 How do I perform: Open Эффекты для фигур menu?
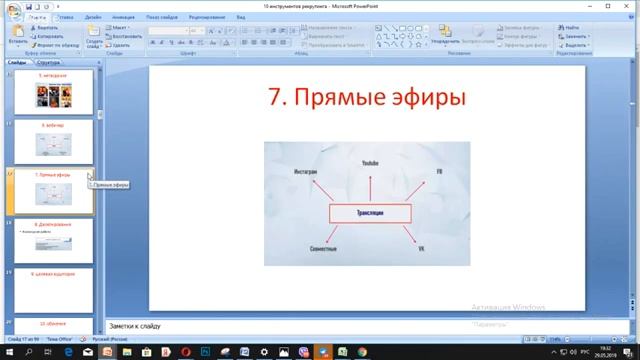[x=523, y=45]
